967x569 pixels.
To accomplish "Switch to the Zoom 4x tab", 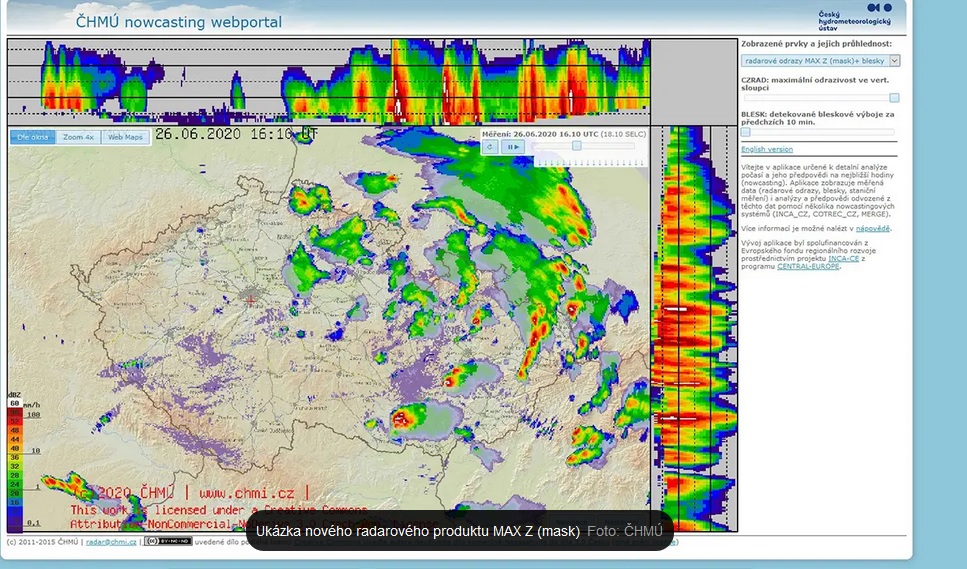I will pos(78,137).
